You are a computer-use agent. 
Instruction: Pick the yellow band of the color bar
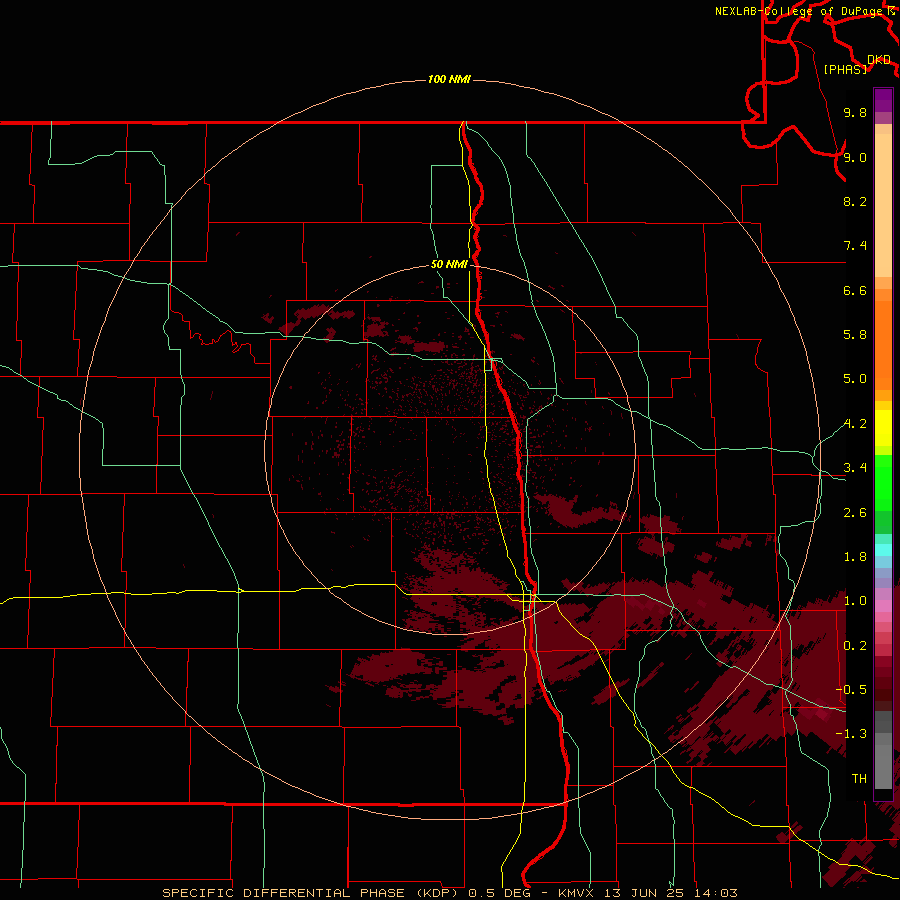(883, 428)
